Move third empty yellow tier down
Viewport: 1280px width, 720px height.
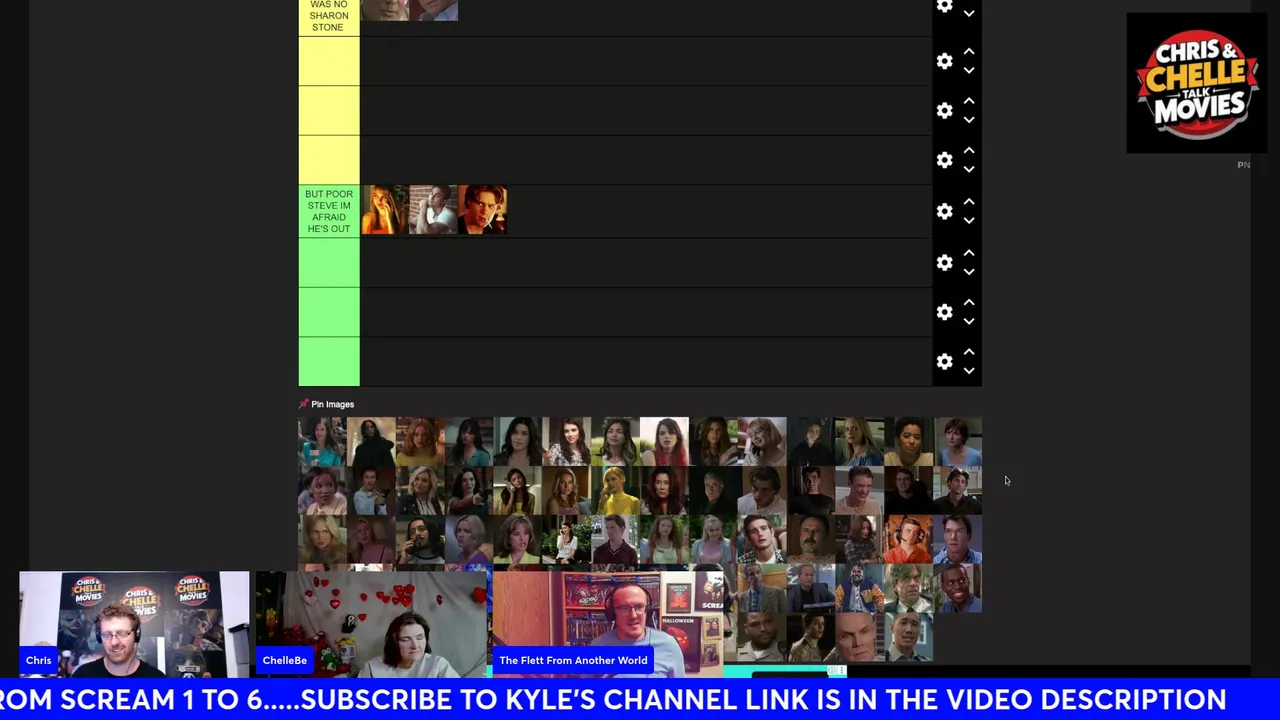[x=969, y=169]
